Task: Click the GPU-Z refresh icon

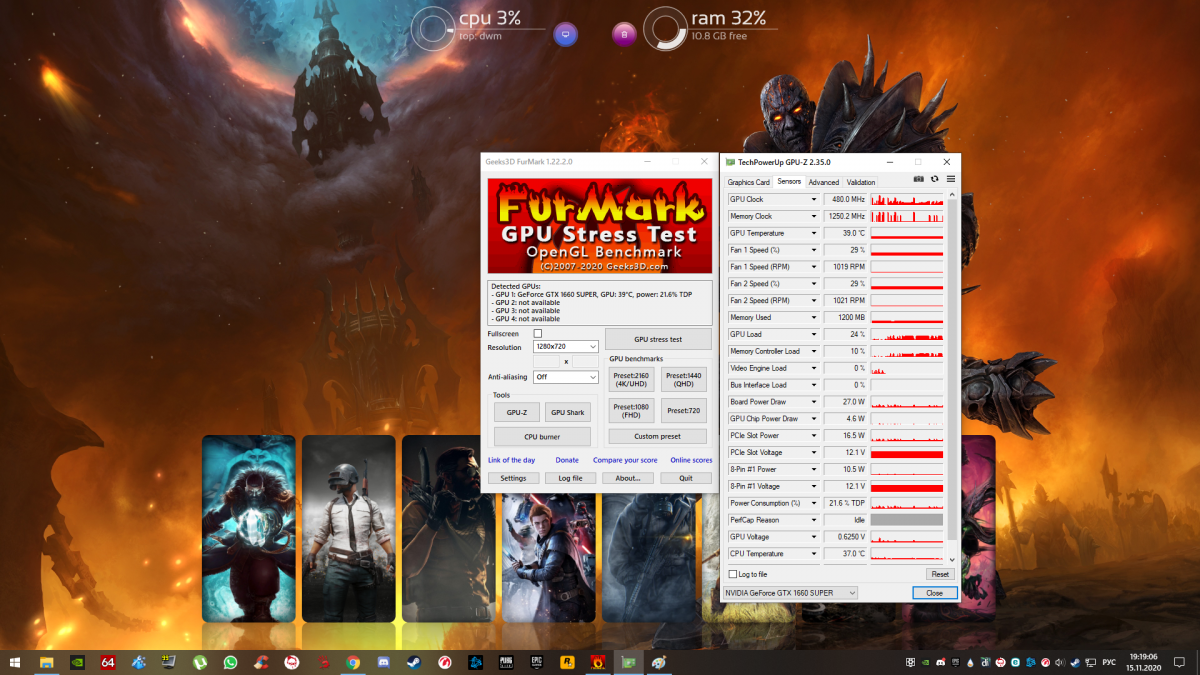Action: [x=934, y=179]
